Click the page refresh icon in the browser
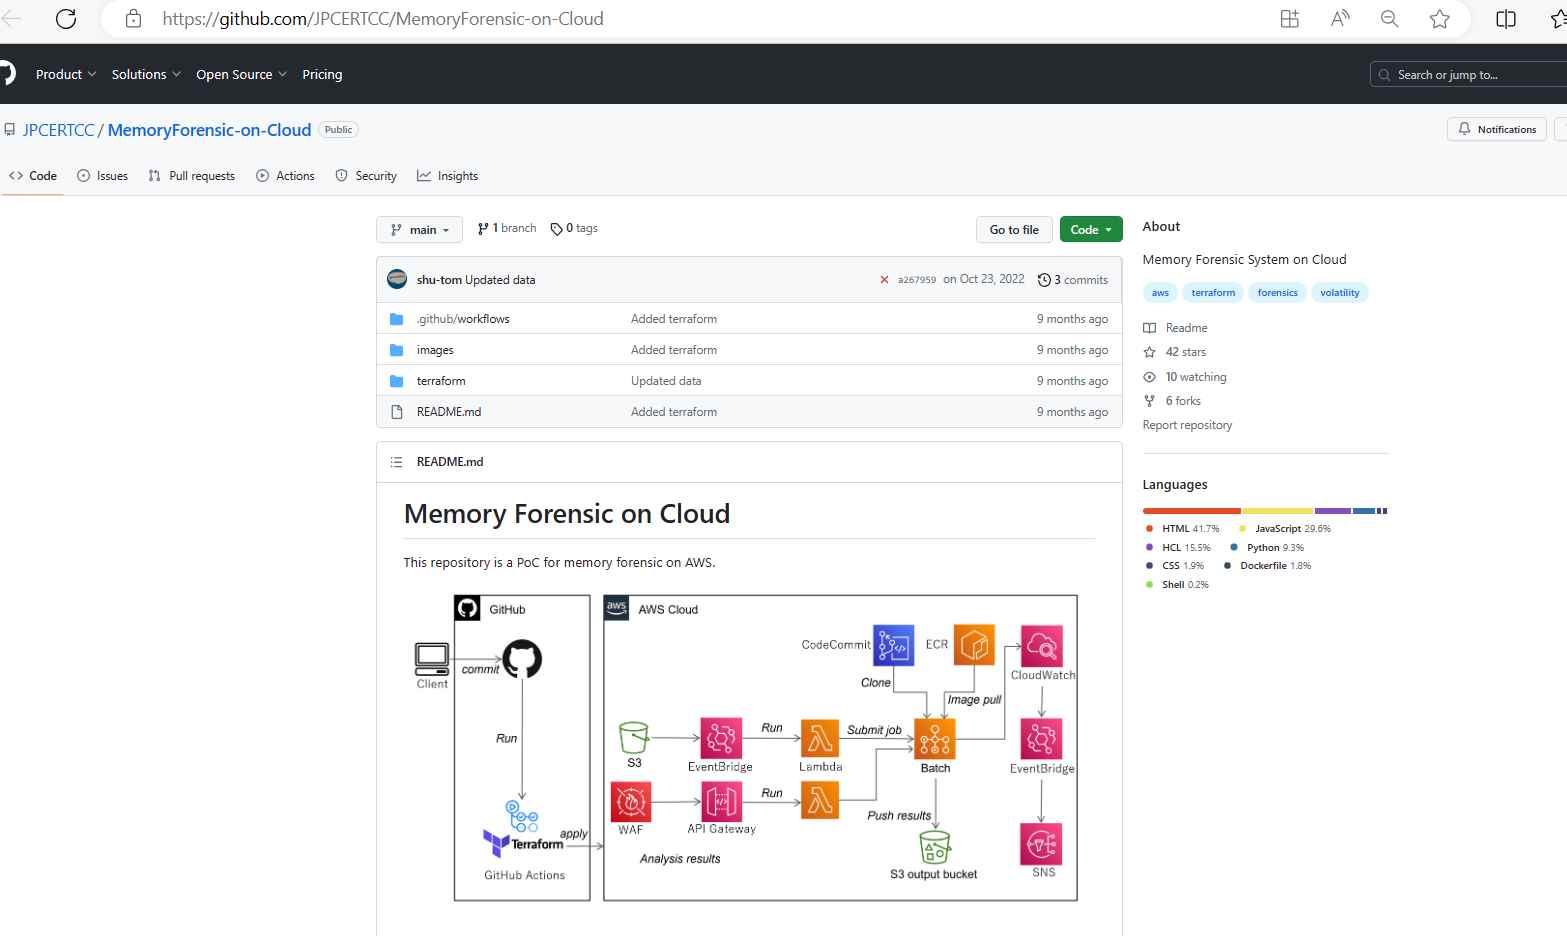This screenshot has width=1567, height=936. [66, 18]
